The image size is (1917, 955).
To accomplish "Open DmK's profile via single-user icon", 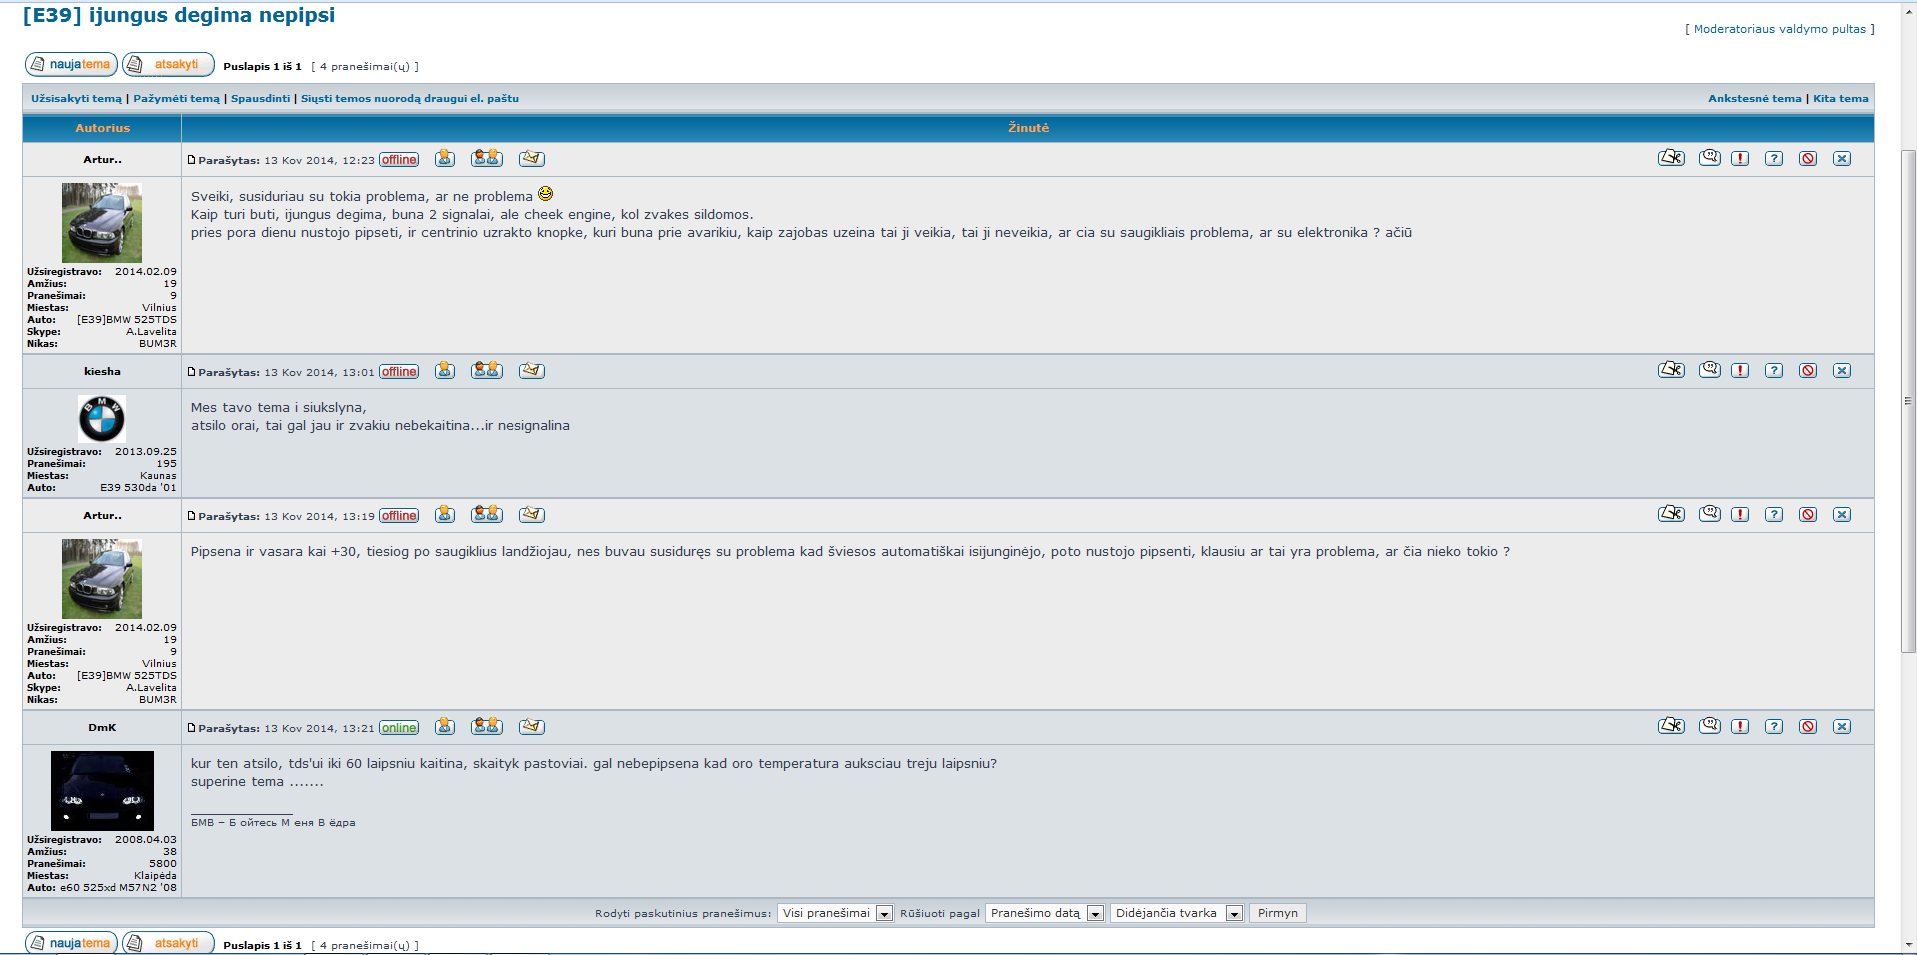I will coord(445,727).
